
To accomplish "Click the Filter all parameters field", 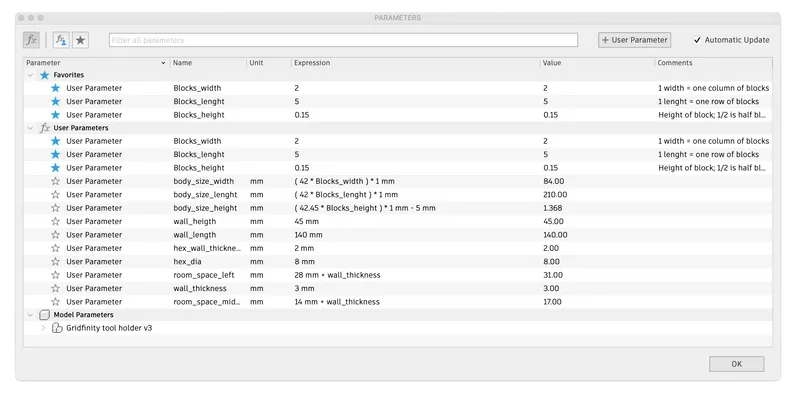I will click(x=343, y=40).
